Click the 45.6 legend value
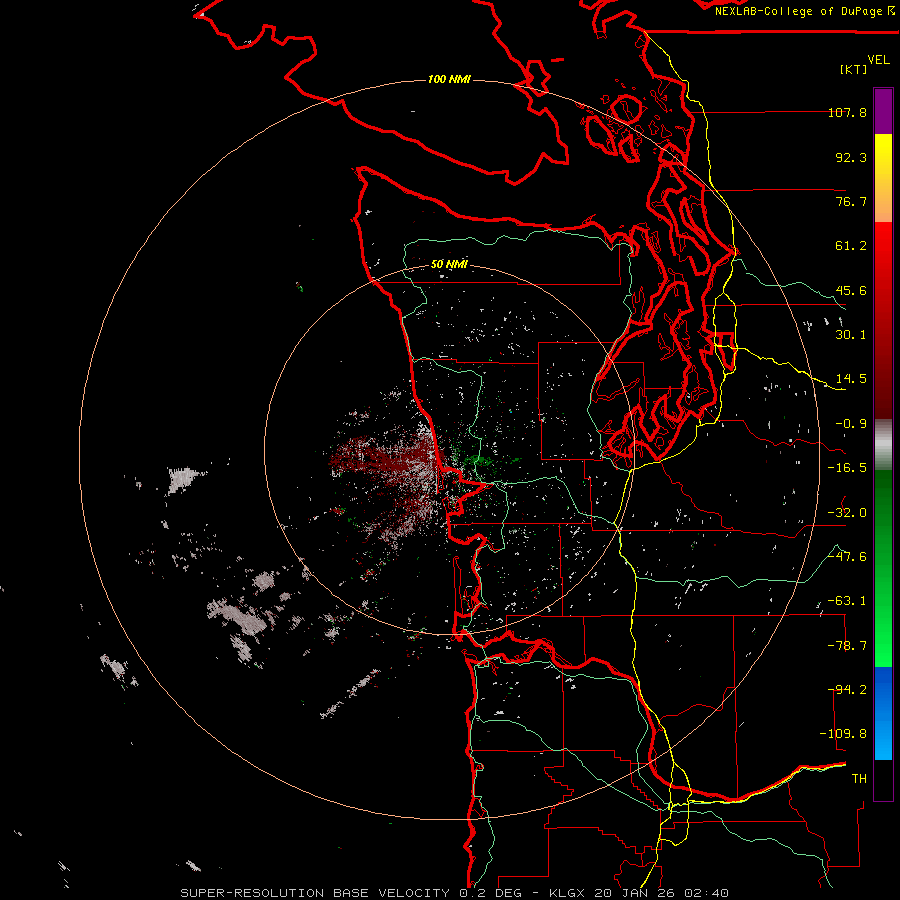 click(851, 290)
